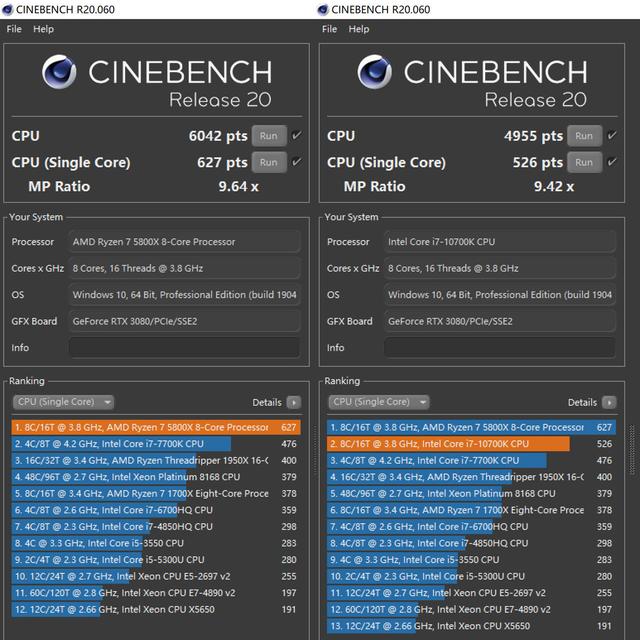The width and height of the screenshot is (640, 640).
Task: Open the ranking type dropdown in right window
Action: tap(379, 402)
